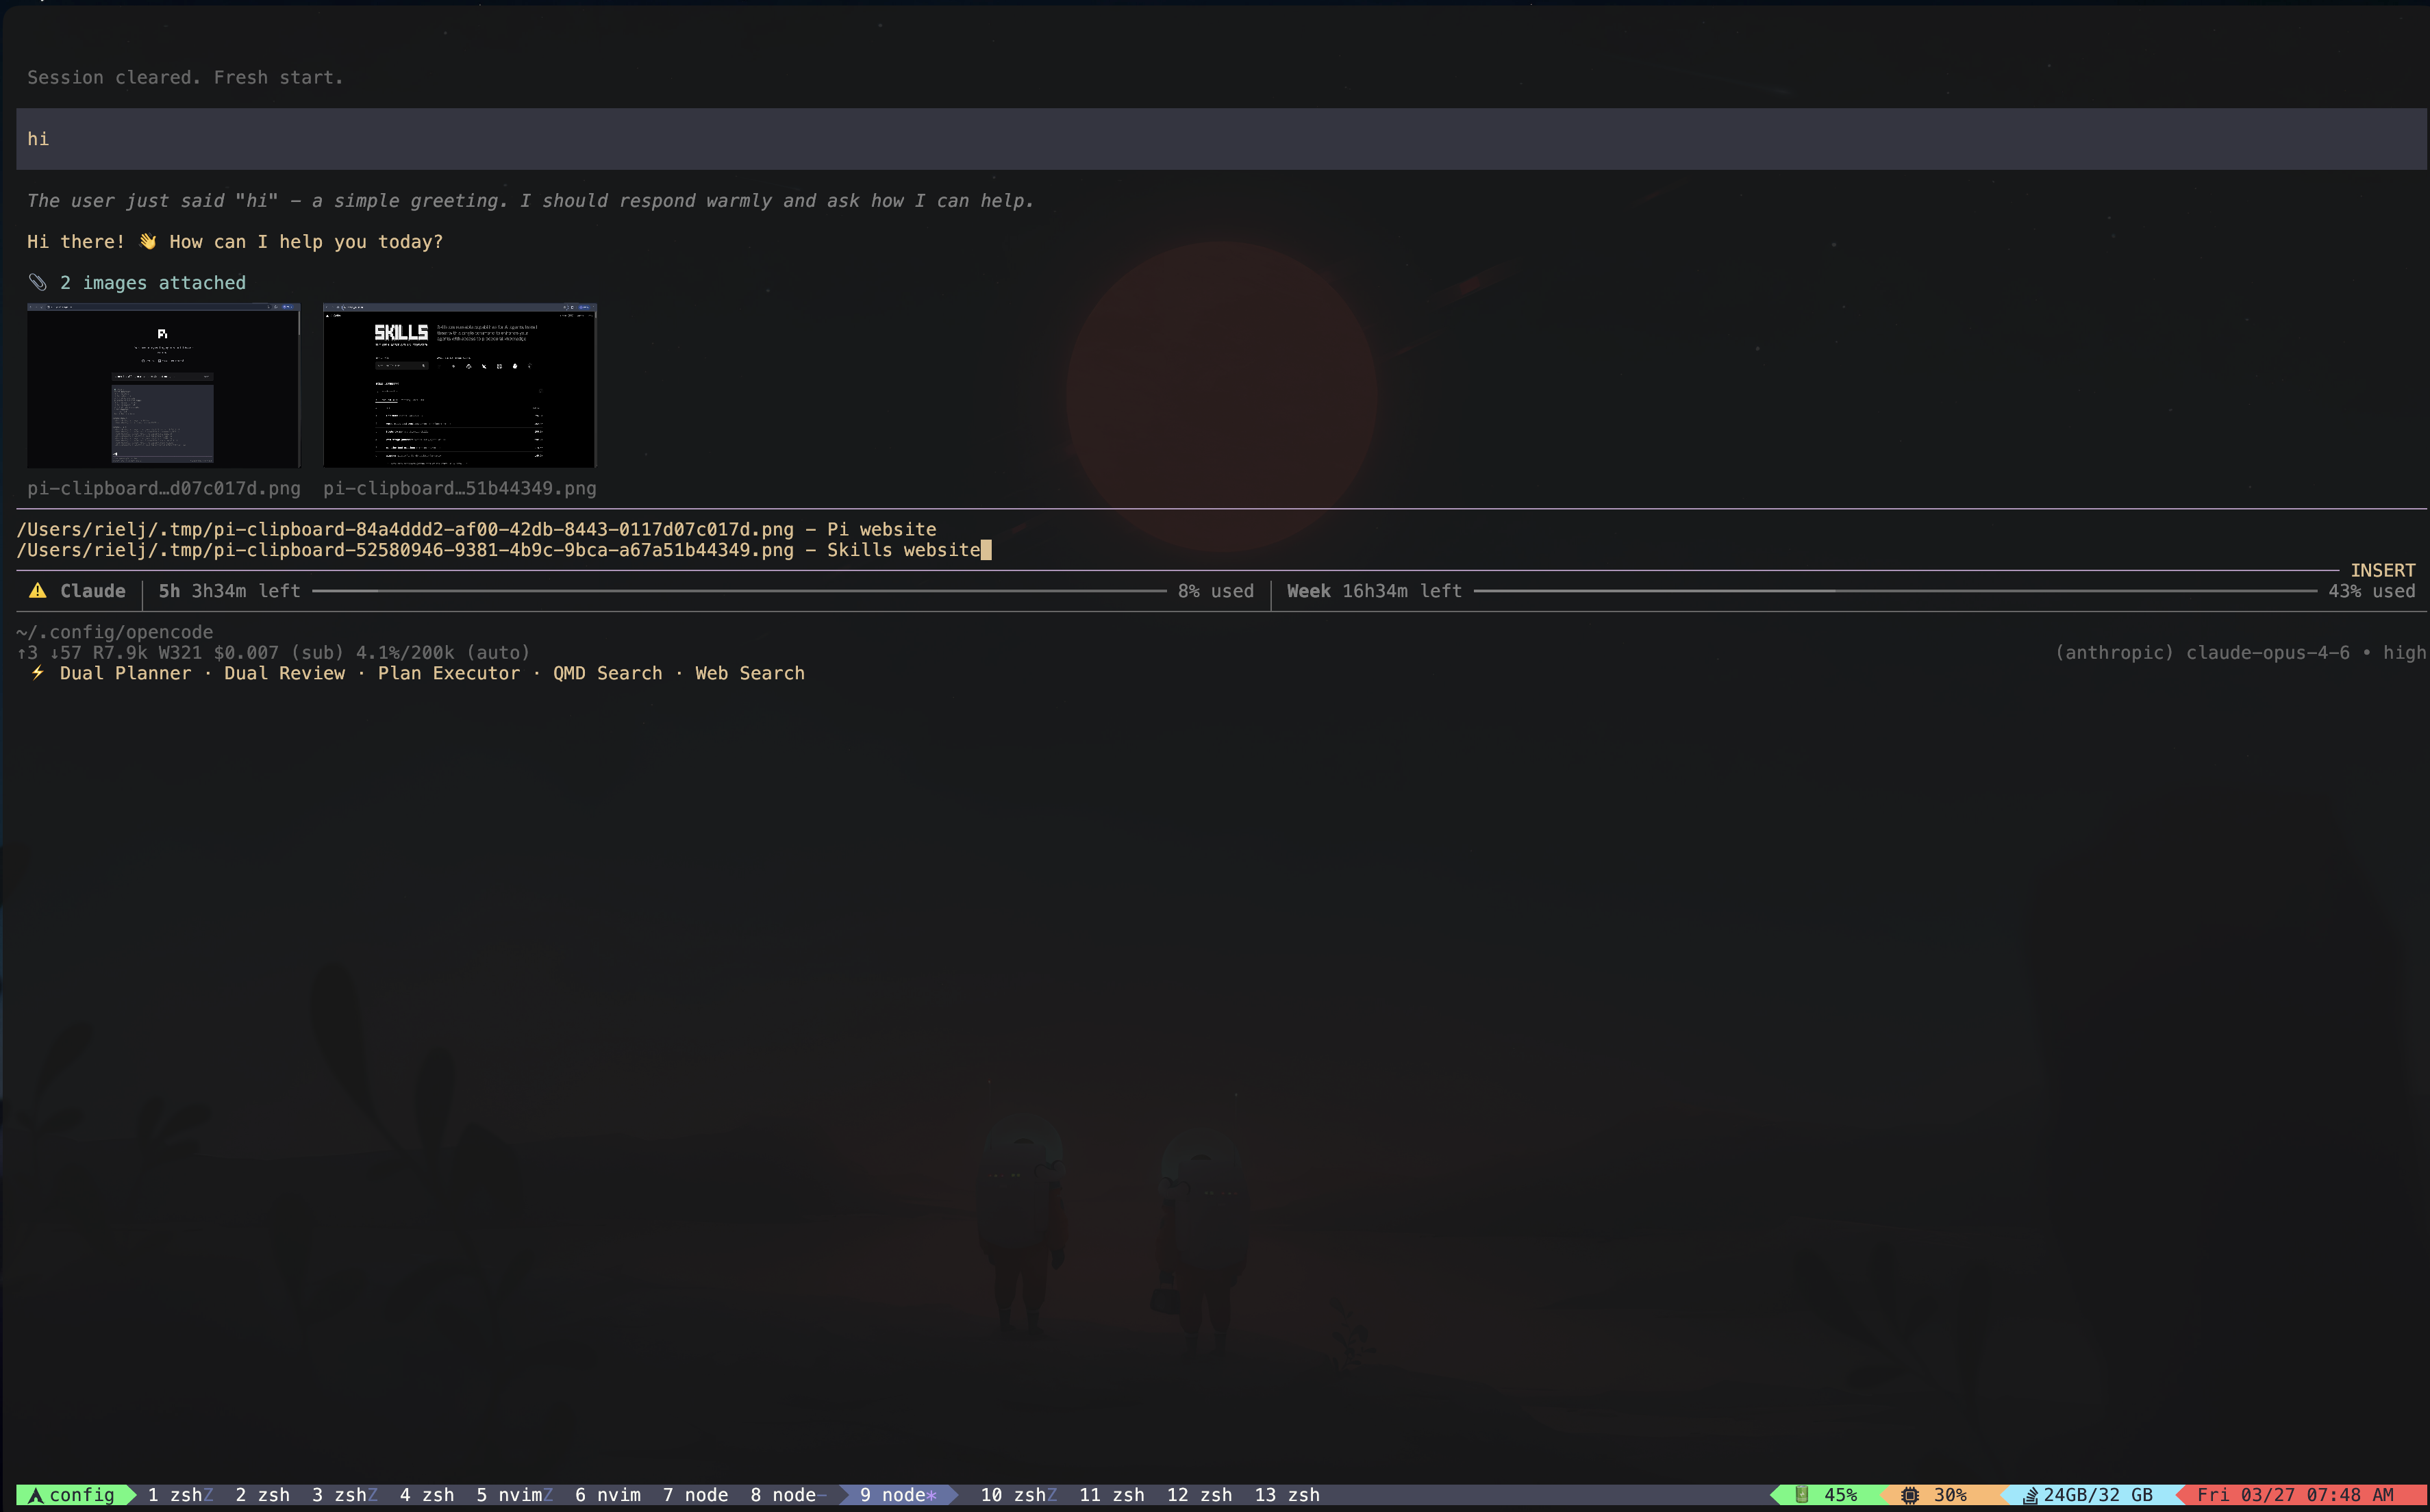Switch to tmux window 3 zsh
Viewport: 2430px width, 1512px height.
tap(344, 1494)
